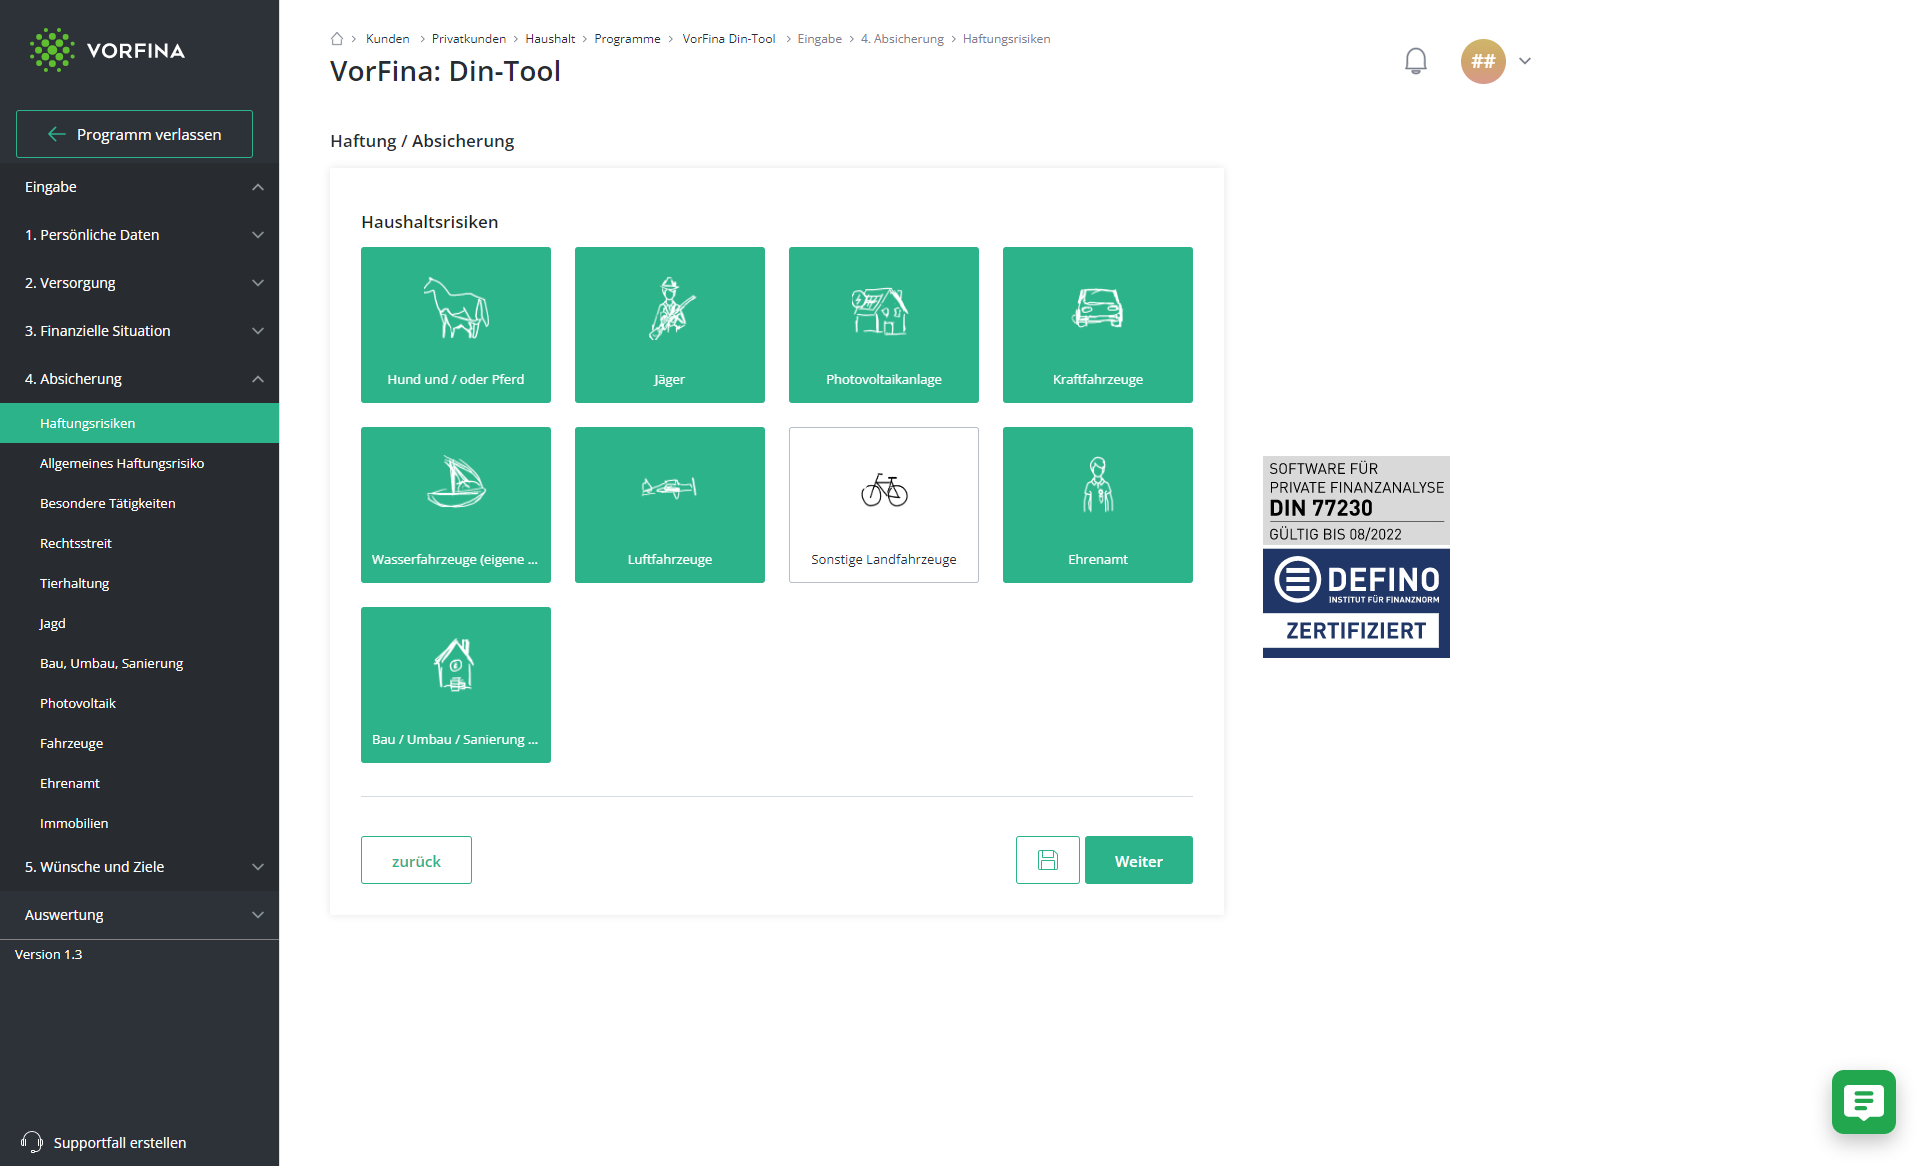Screen dimensions: 1920x1166
Task: Open Ehrenamt in sidebar
Action: point(139,783)
